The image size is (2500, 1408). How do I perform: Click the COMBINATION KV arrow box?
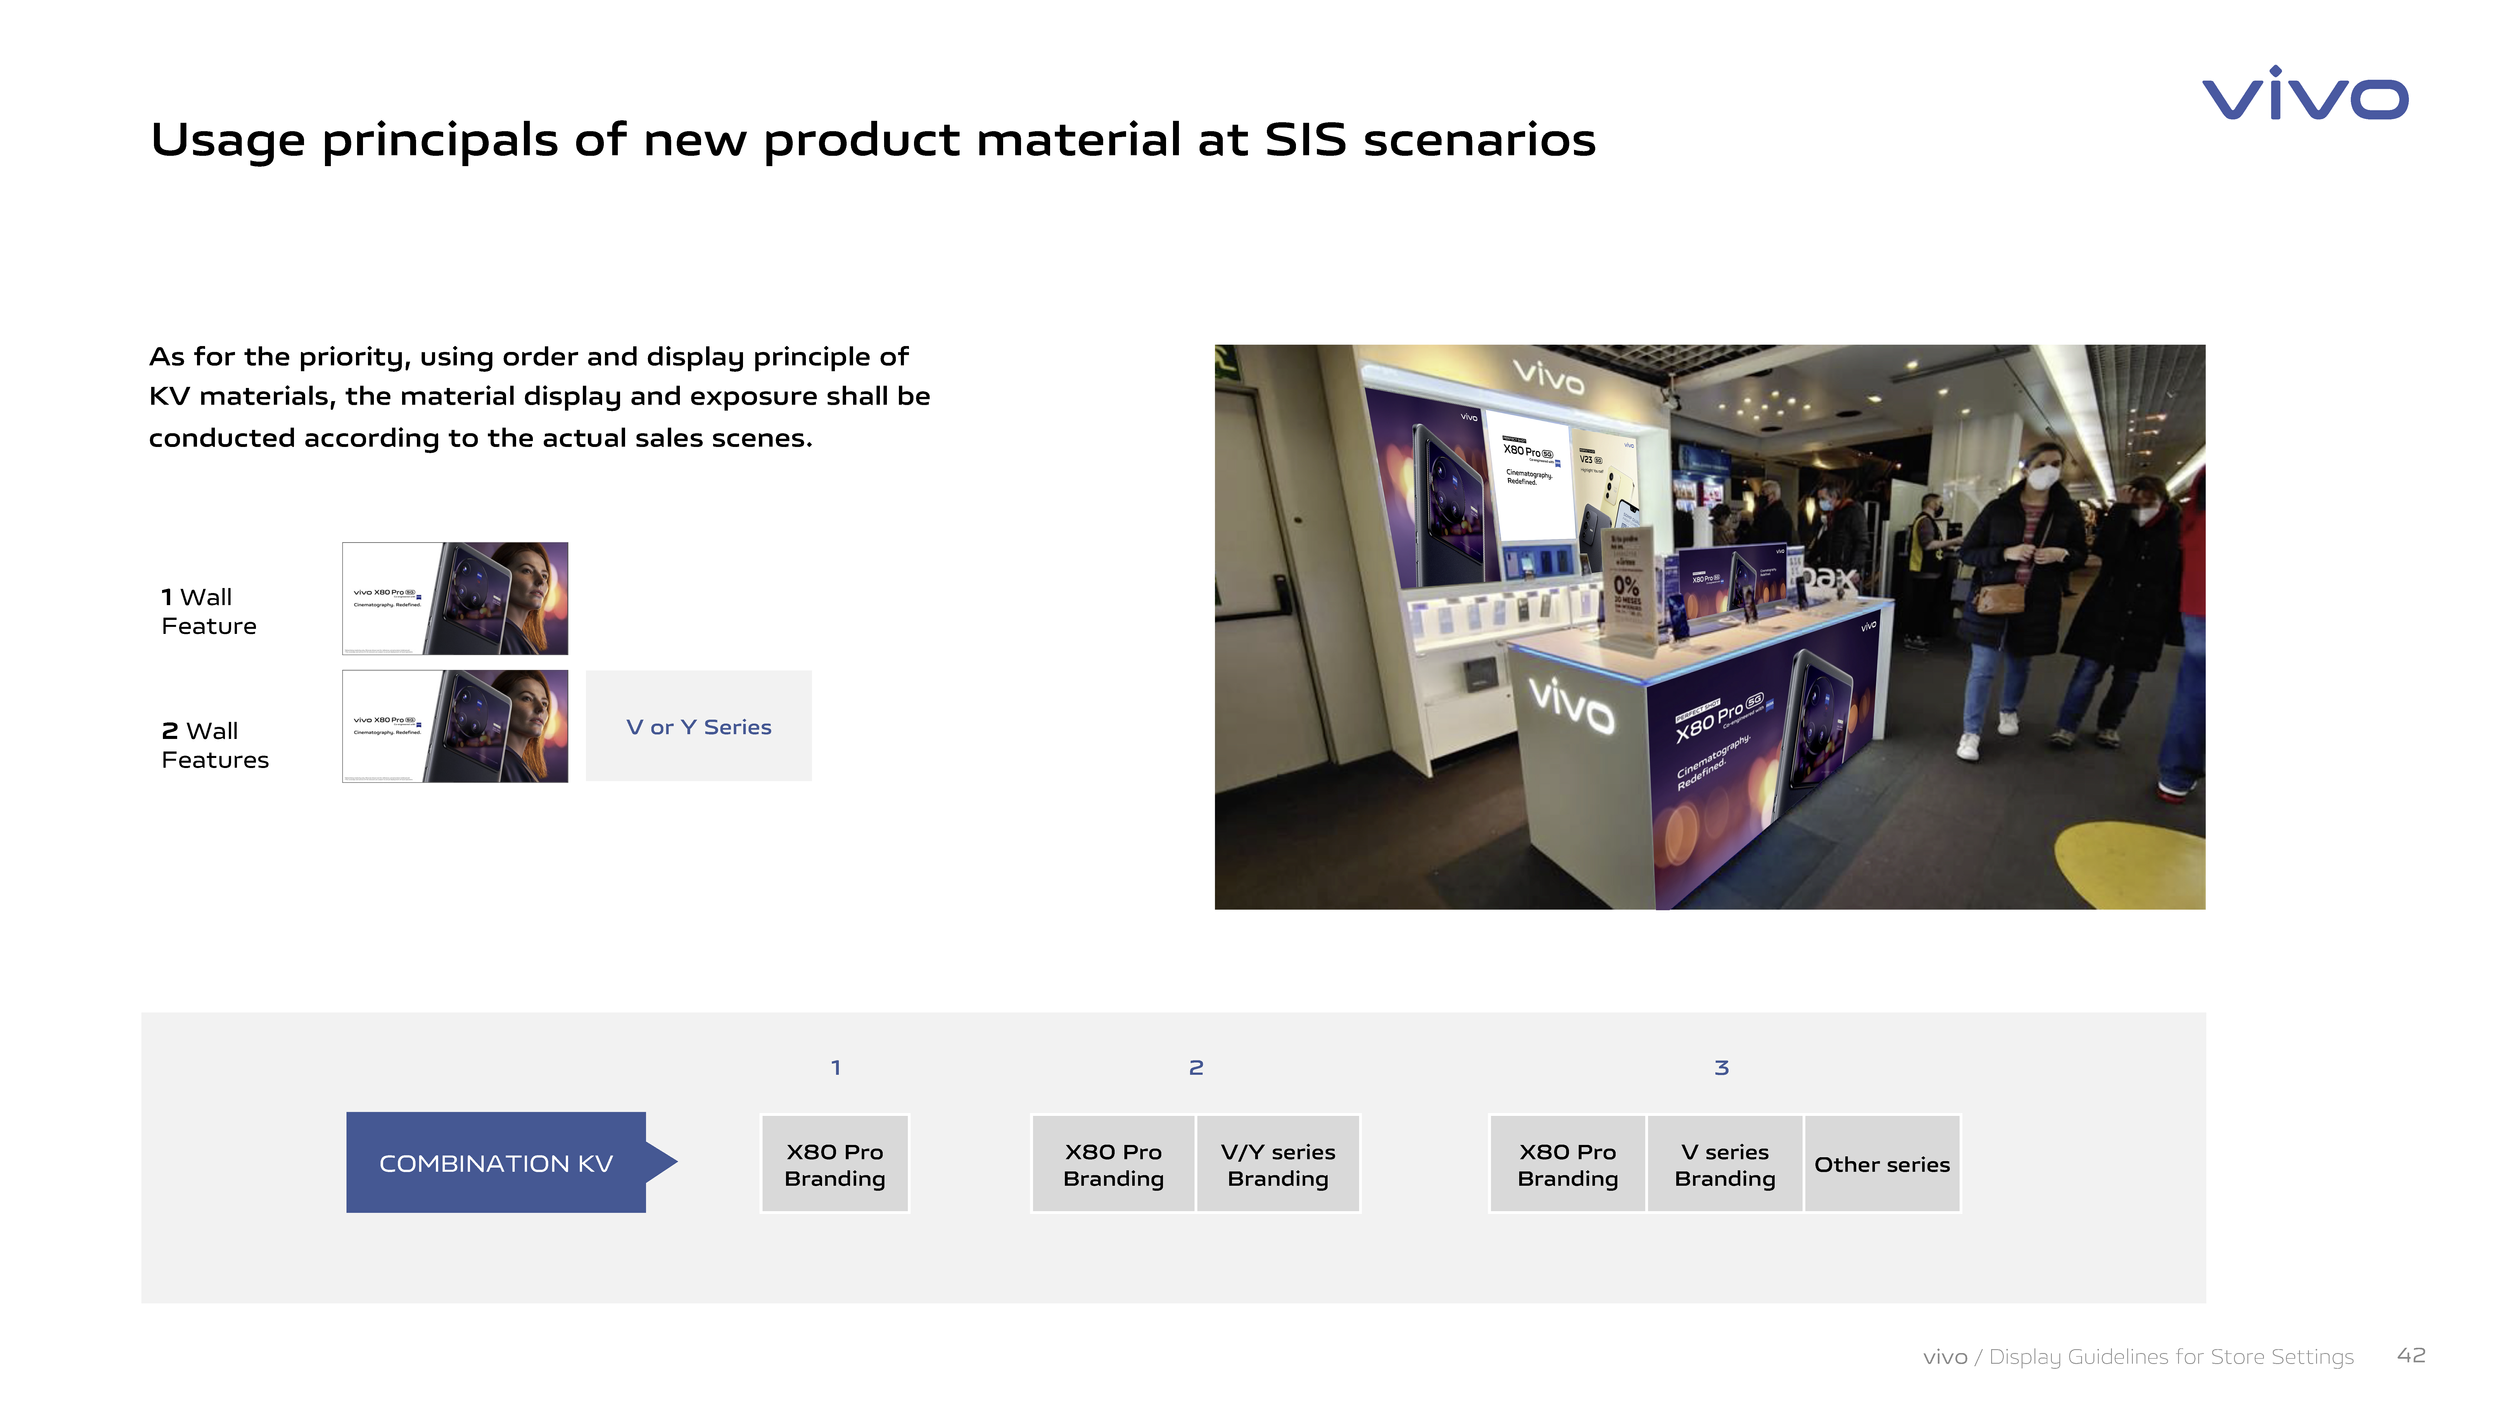497,1163
